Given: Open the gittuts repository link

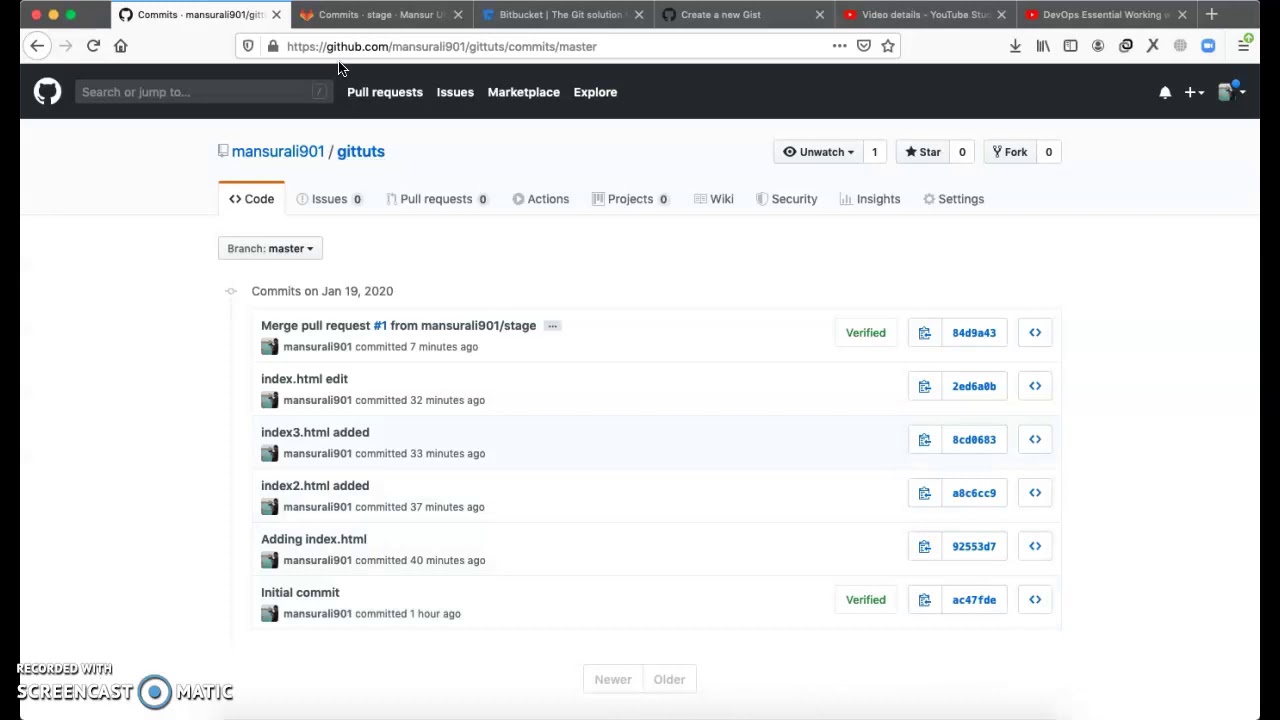Looking at the screenshot, I should [361, 151].
